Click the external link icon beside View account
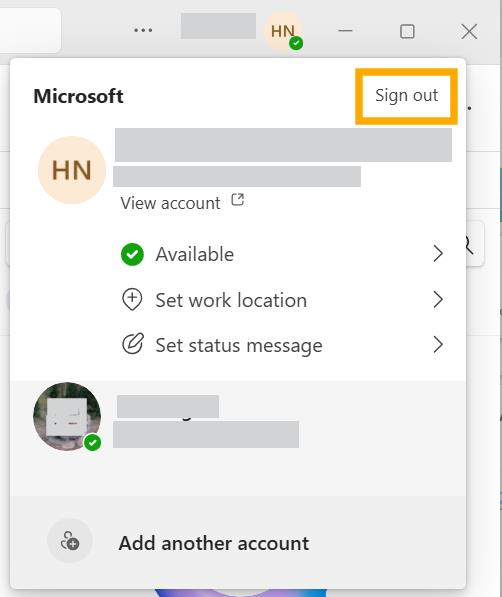502x597 pixels. [x=238, y=200]
